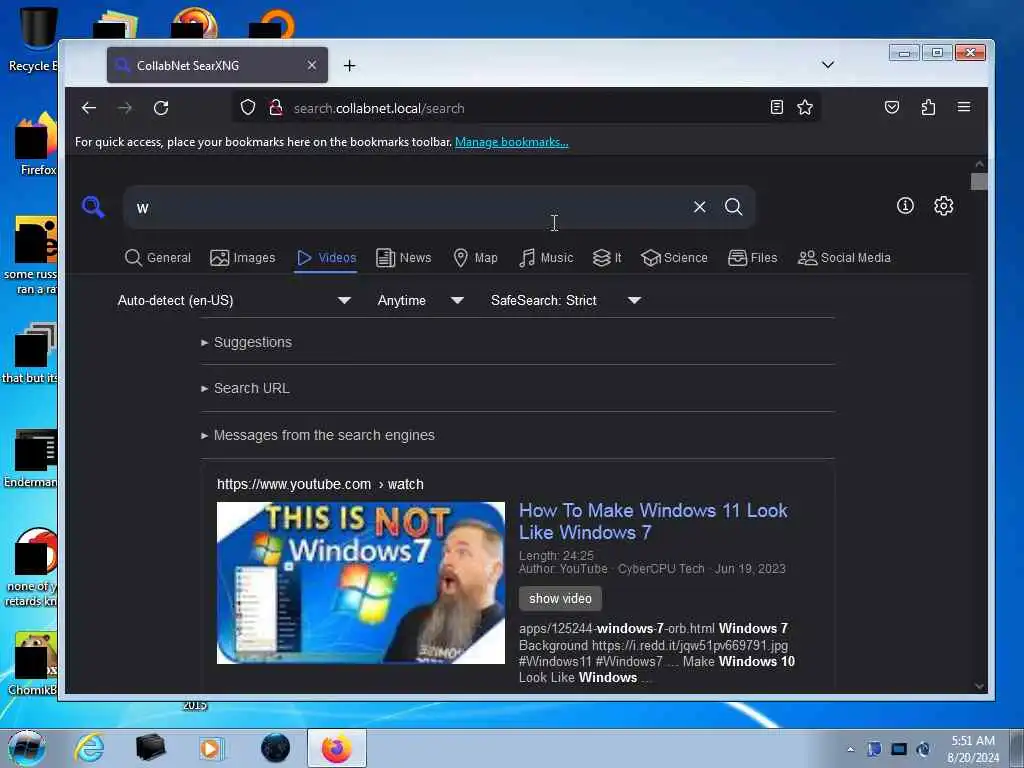
Task: Open the Extensions puzzle icon
Action: tap(928, 107)
